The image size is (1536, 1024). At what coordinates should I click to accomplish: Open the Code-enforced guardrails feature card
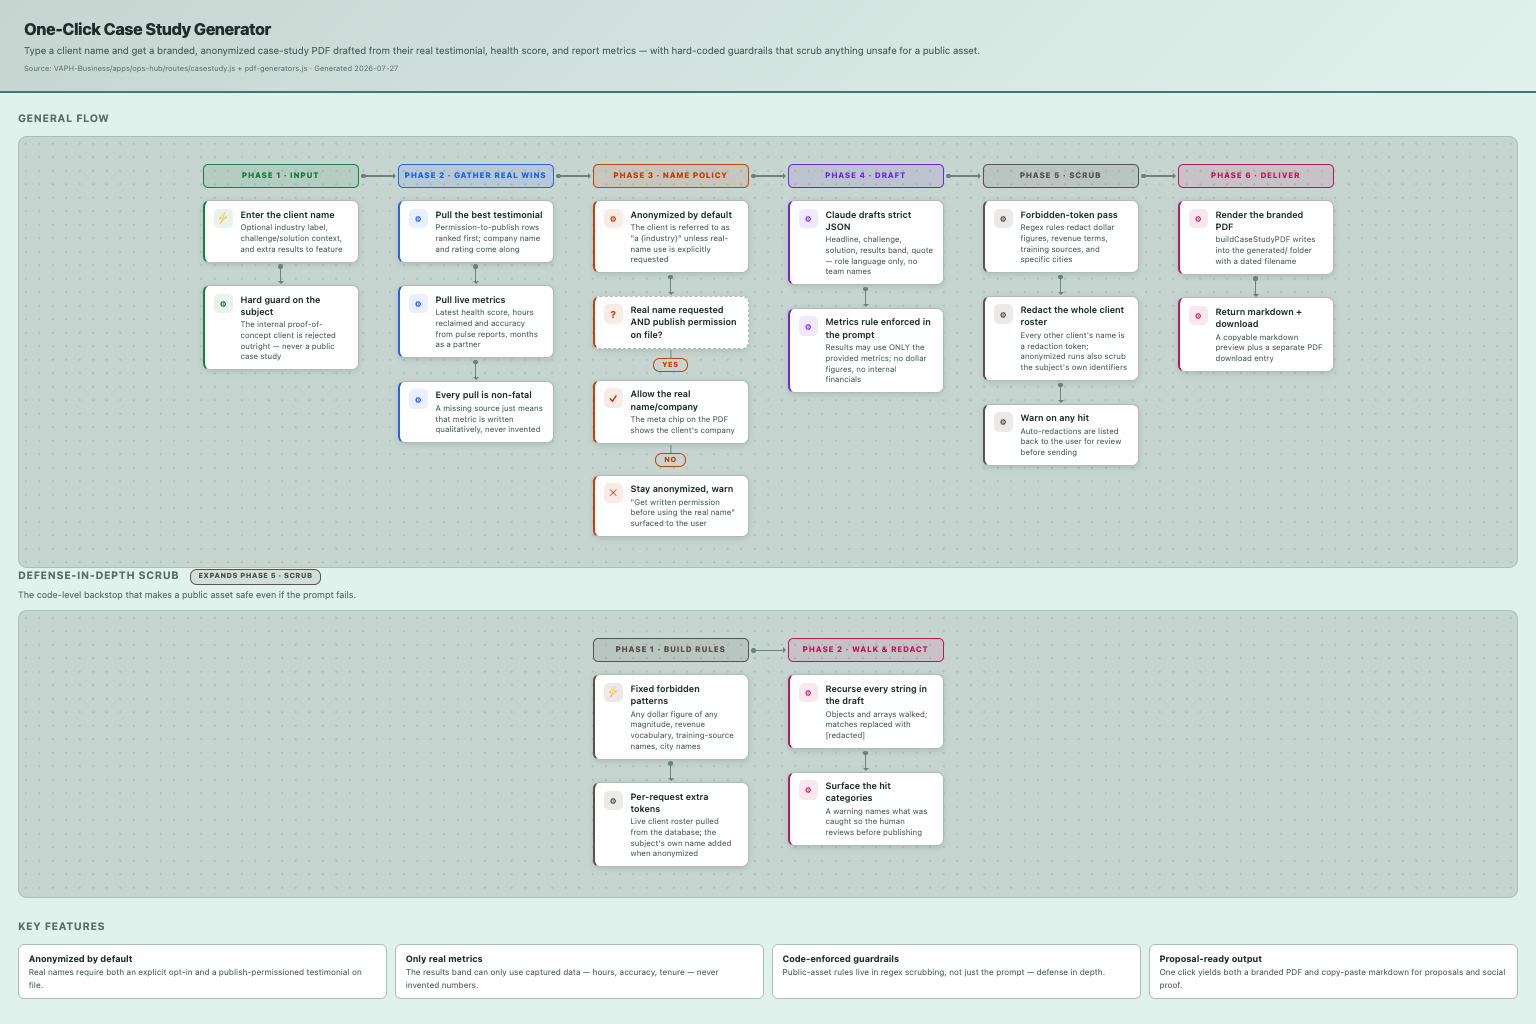coord(956,971)
